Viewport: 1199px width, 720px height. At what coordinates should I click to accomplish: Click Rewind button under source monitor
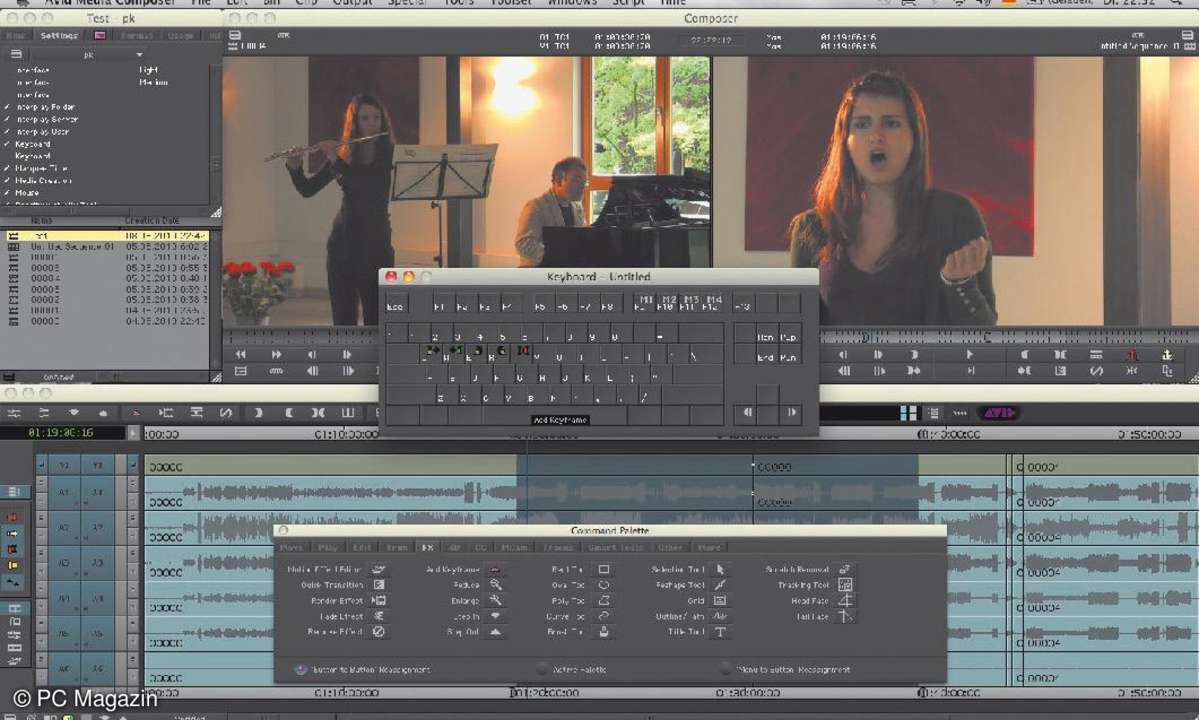[x=241, y=355]
